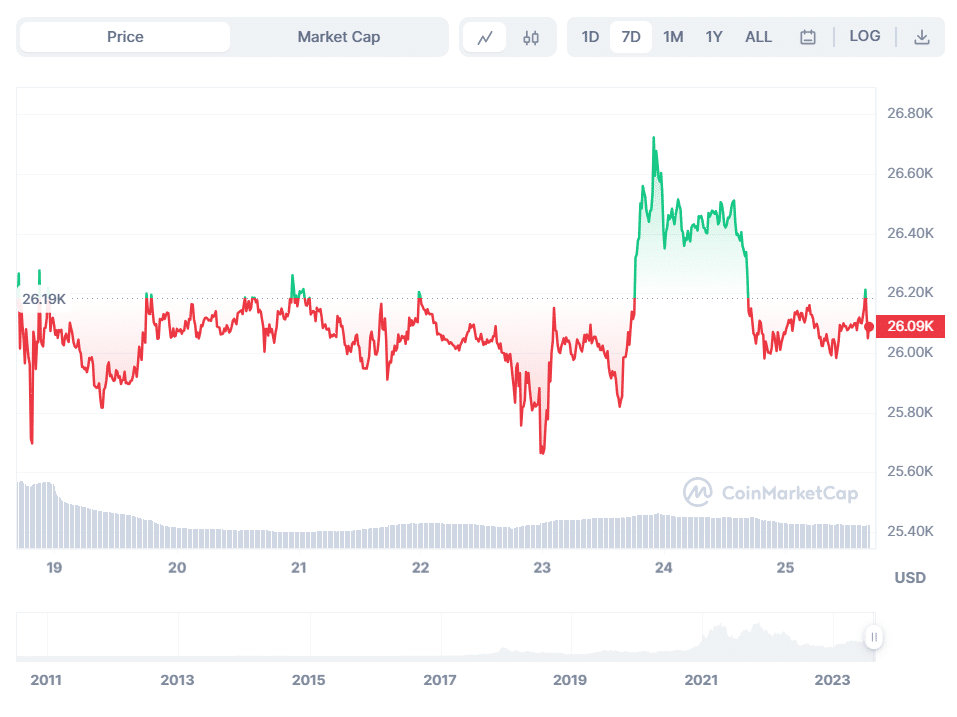
Task: Select the 7D time range
Action: point(631,37)
